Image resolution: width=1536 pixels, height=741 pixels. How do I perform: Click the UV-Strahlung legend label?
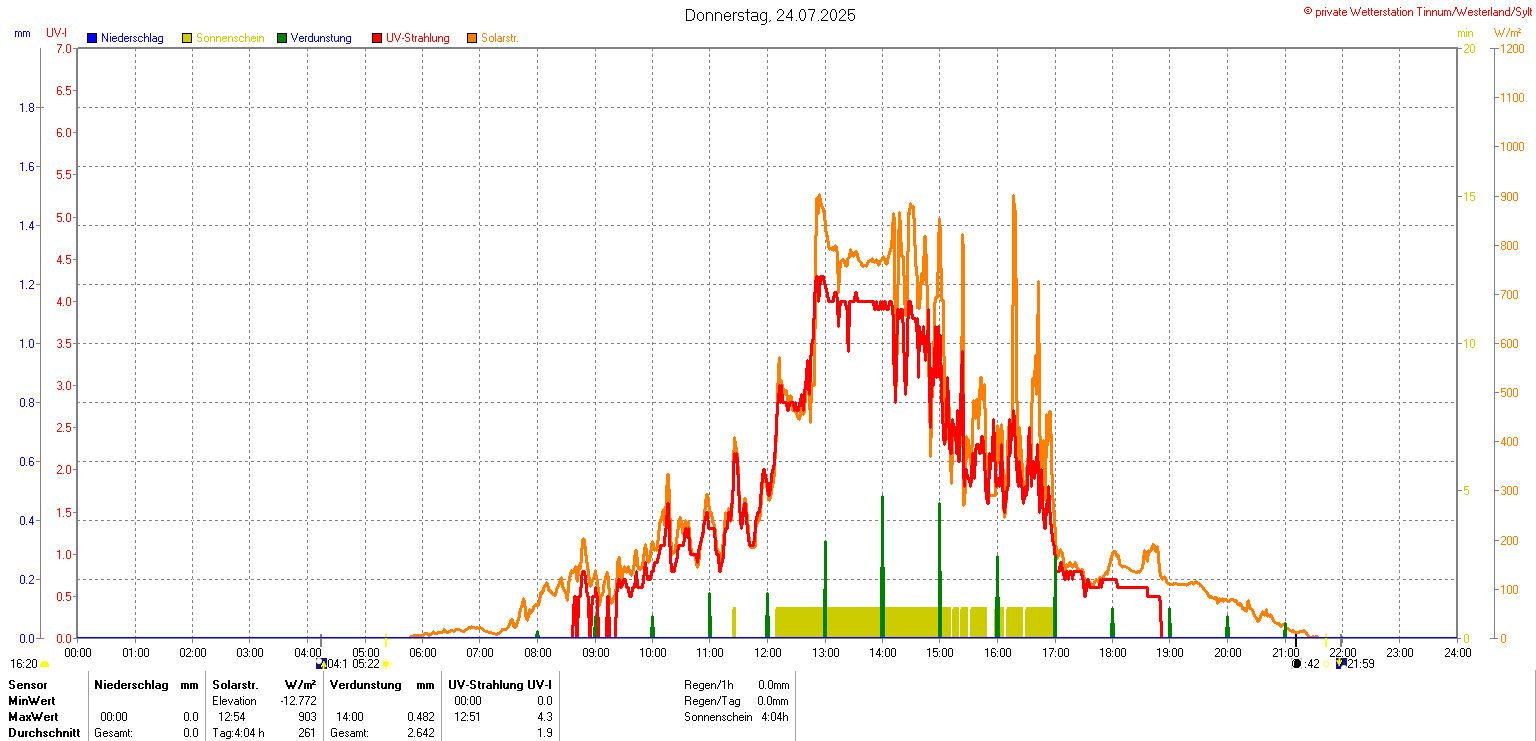tap(418, 38)
